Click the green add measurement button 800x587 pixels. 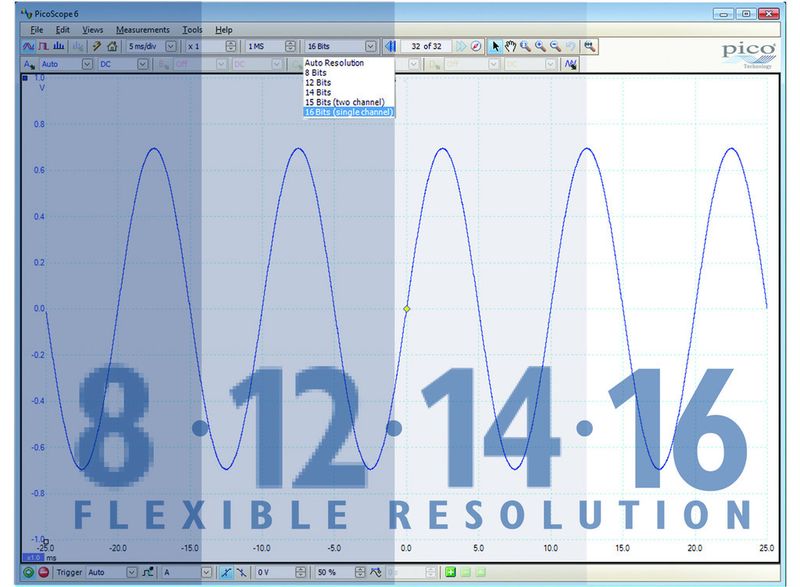450,572
